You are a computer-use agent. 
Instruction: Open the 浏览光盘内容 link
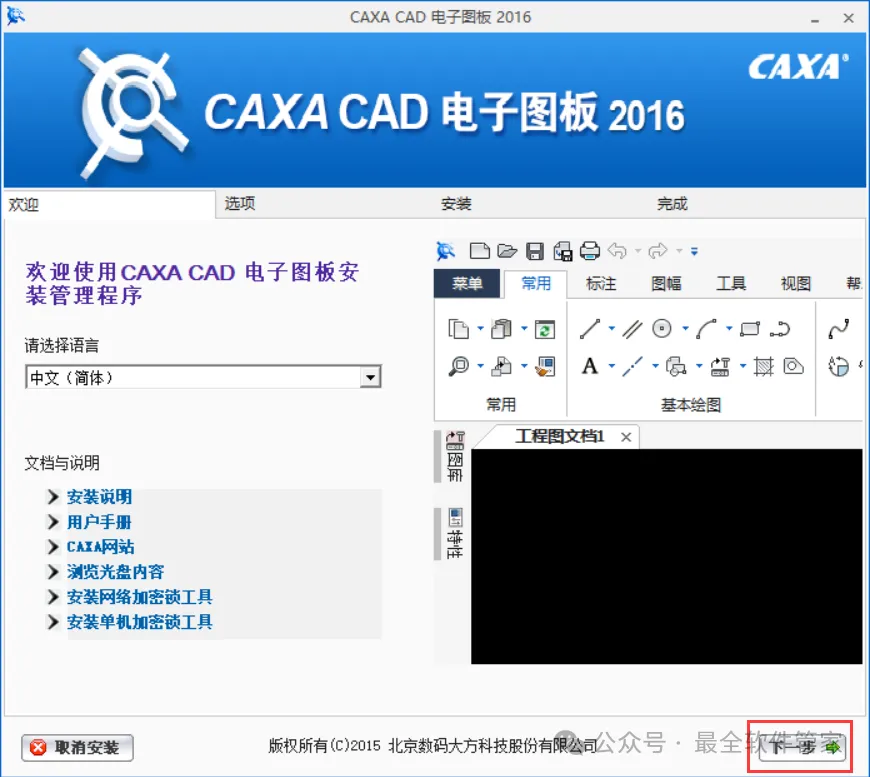[x=115, y=572]
